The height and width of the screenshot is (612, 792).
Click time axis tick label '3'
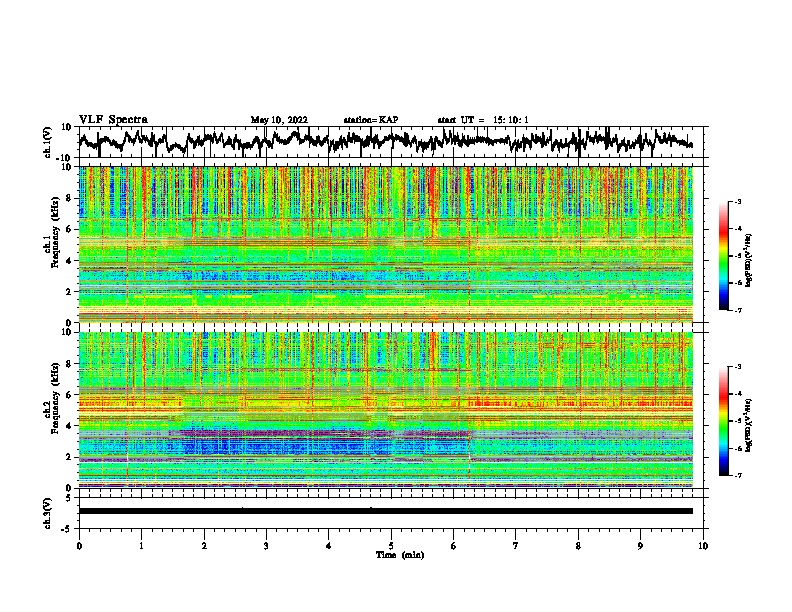click(266, 546)
